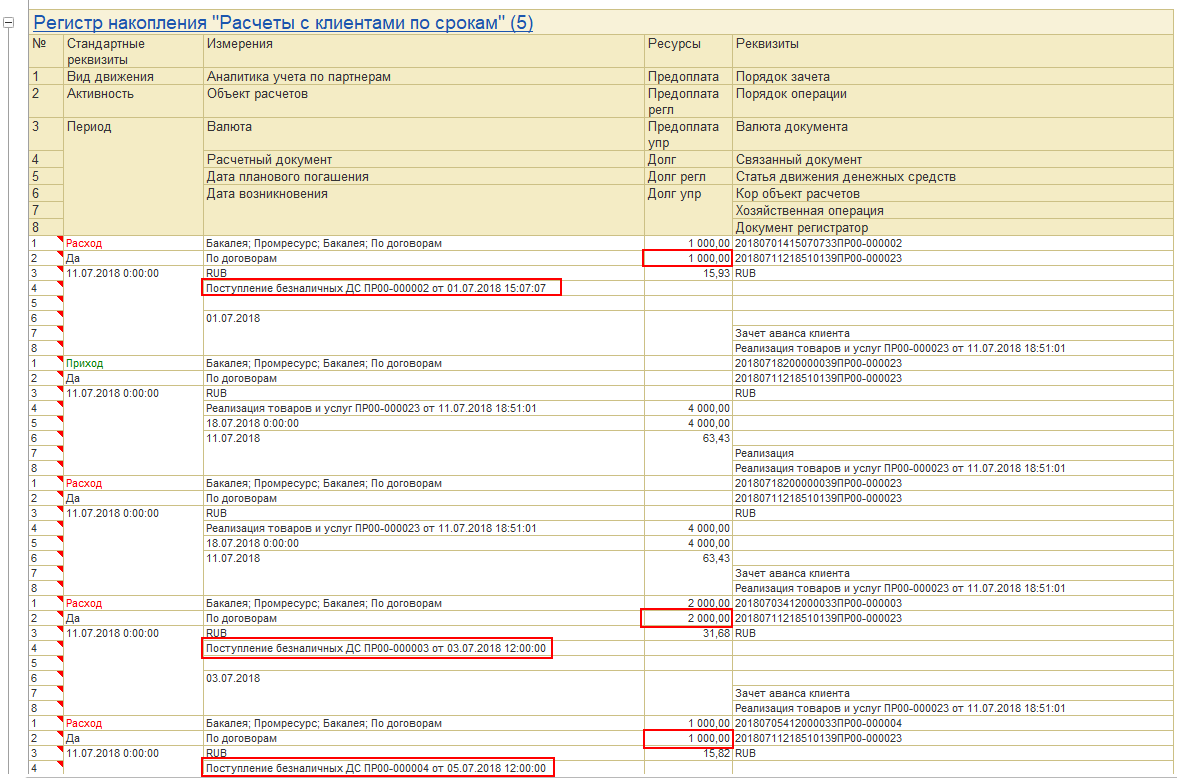This screenshot has width=1177, height=778.
Task: Open the "Расчеты с клиентами по срокам" register link
Action: coord(283,23)
